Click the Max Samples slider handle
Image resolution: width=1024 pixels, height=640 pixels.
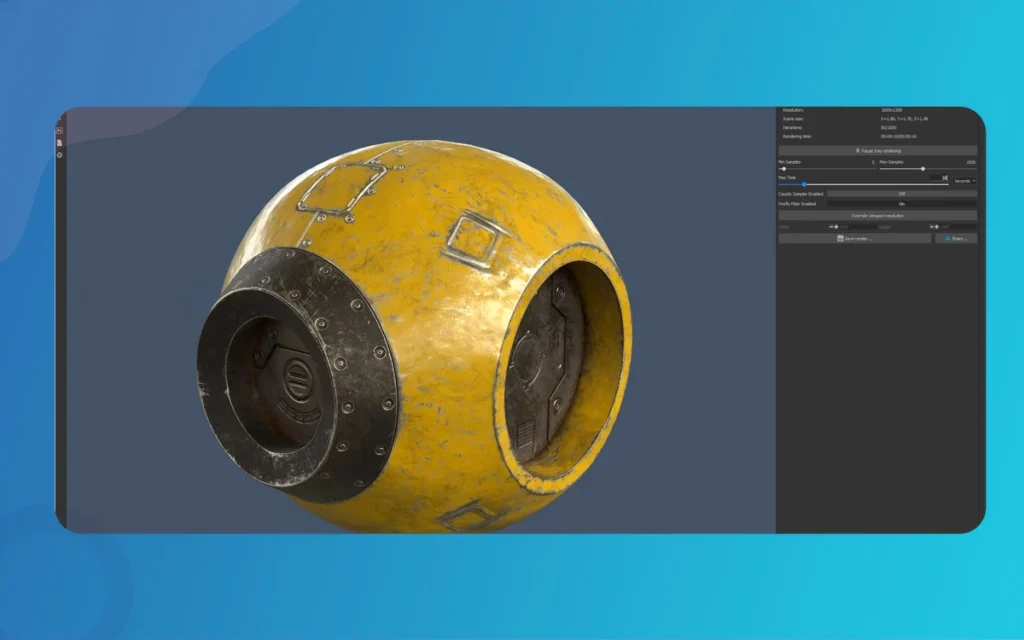[x=923, y=169]
